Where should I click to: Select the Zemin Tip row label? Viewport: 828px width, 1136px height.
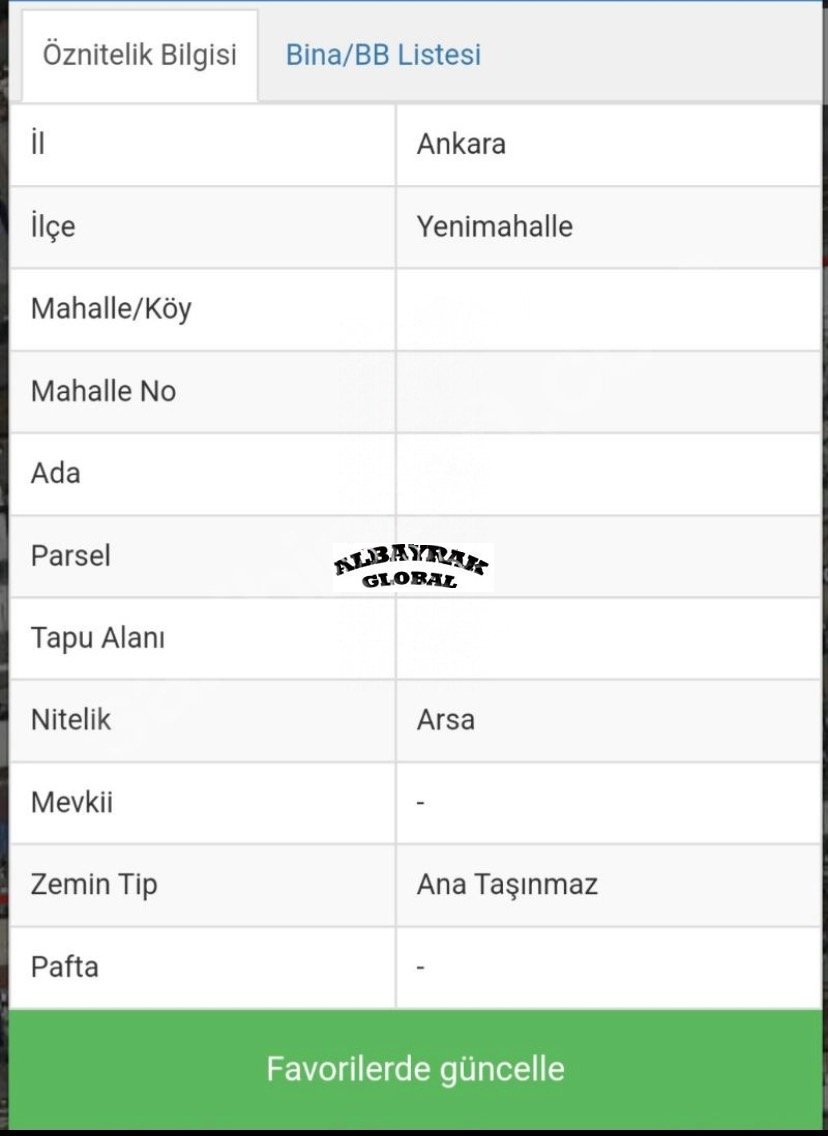click(93, 885)
